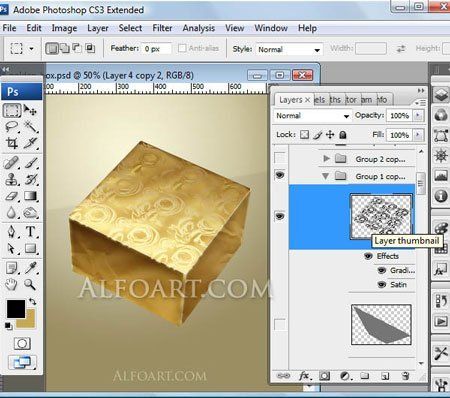This screenshot has width=450, height=398.
Task: Hide the Gradient effect
Action: (x=382, y=270)
